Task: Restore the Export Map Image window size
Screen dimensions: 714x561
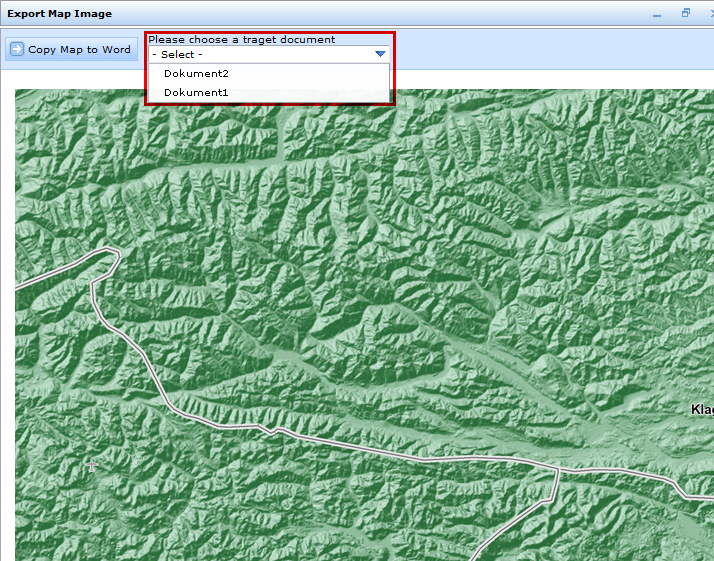Action: (686, 14)
